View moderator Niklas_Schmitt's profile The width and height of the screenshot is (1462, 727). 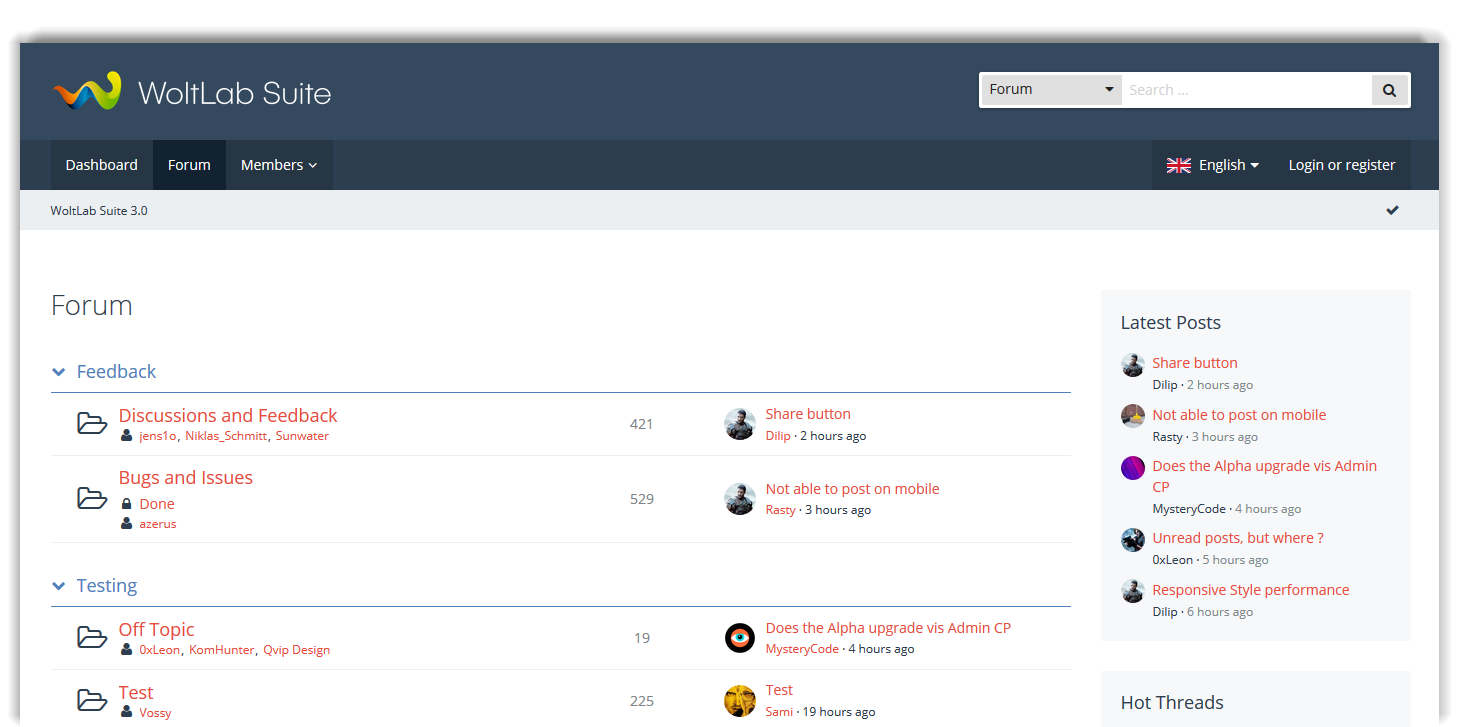point(226,436)
